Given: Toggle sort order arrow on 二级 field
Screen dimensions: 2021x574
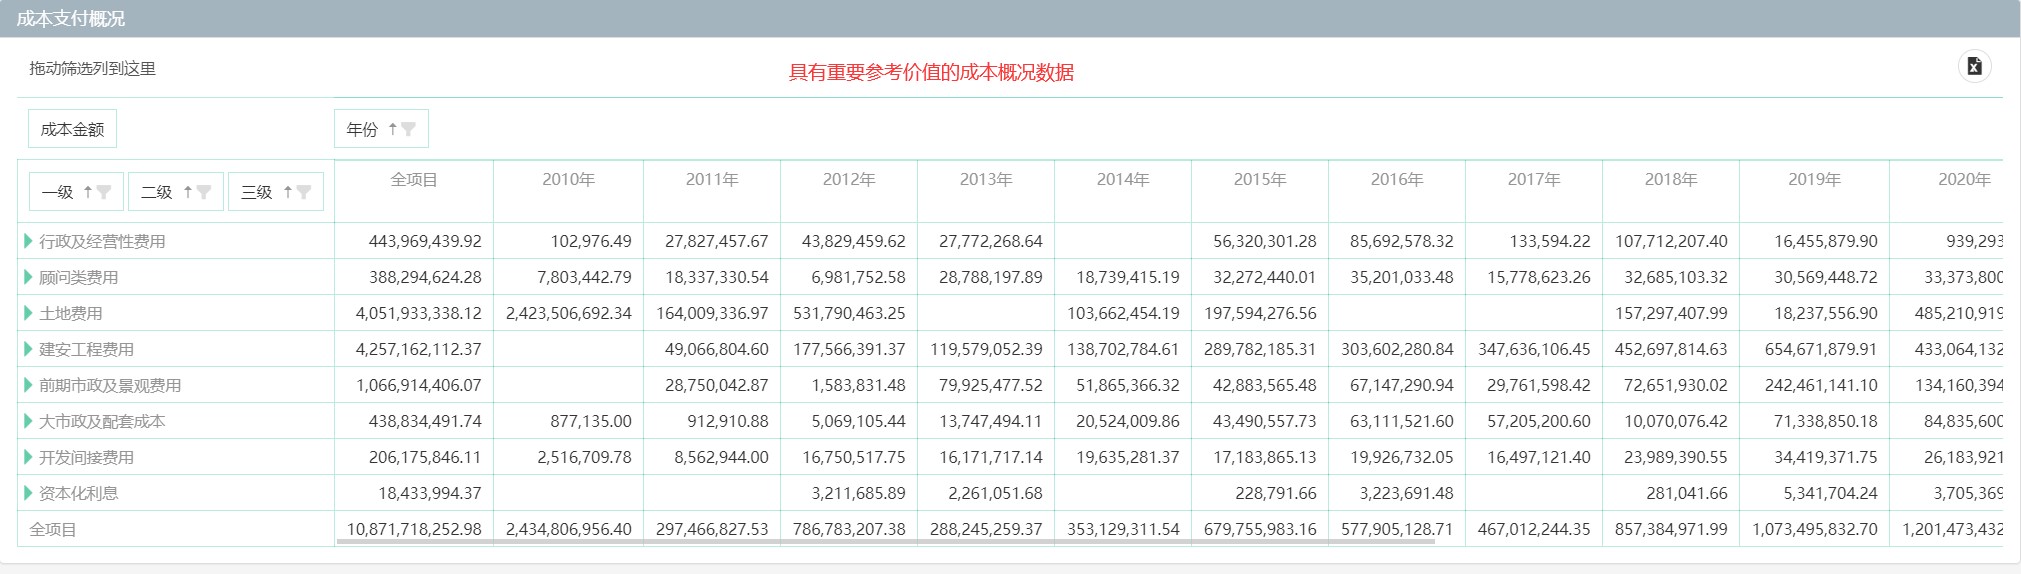Looking at the screenshot, I should coord(188,192).
